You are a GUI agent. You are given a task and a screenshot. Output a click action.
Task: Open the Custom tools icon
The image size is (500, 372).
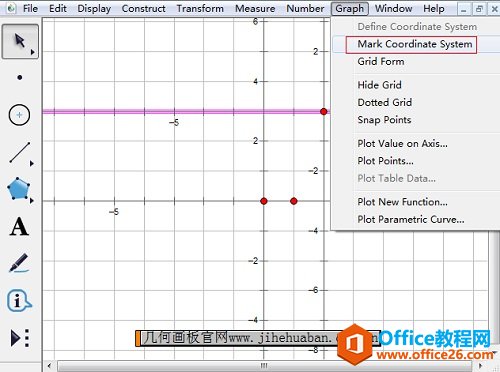[20, 338]
